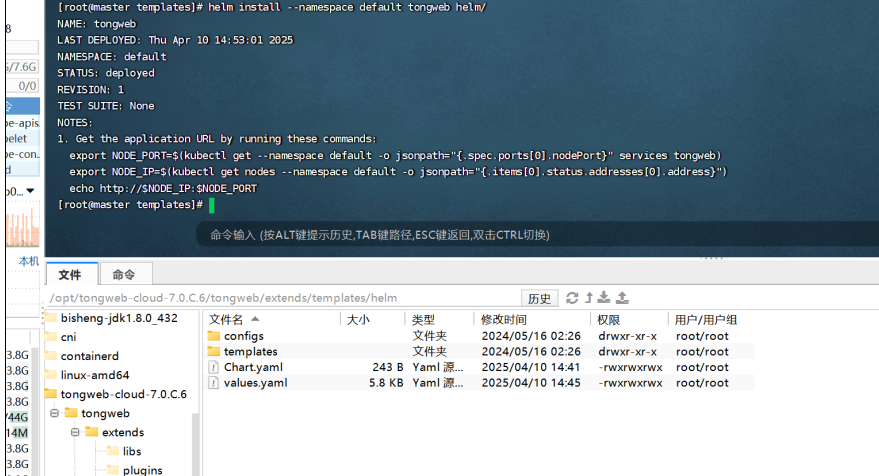Click the path field showing /opt/tongweb-cloud-7.0.C.6
879x476 pixels.
pos(283,298)
